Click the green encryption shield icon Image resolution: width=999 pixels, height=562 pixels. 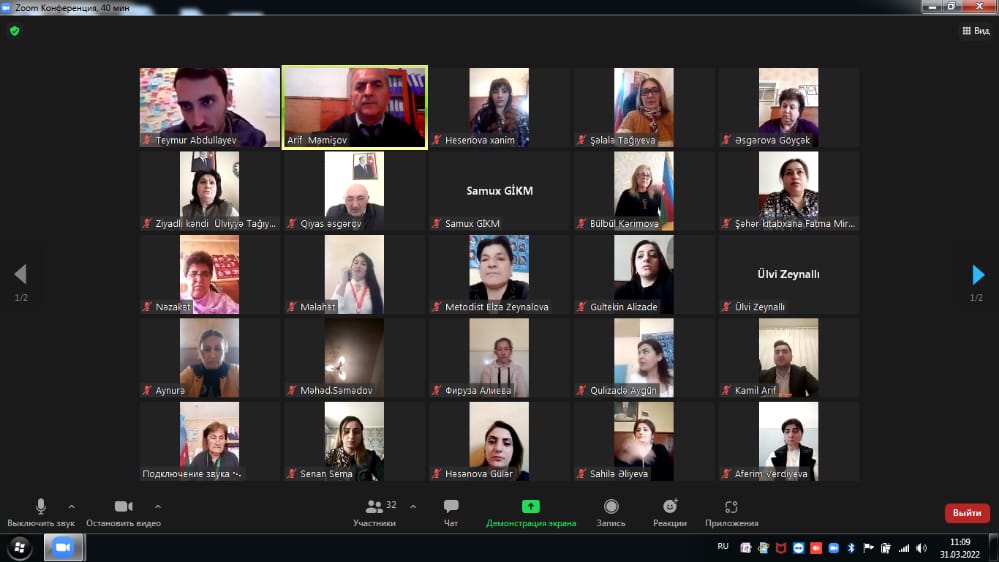(x=14, y=31)
